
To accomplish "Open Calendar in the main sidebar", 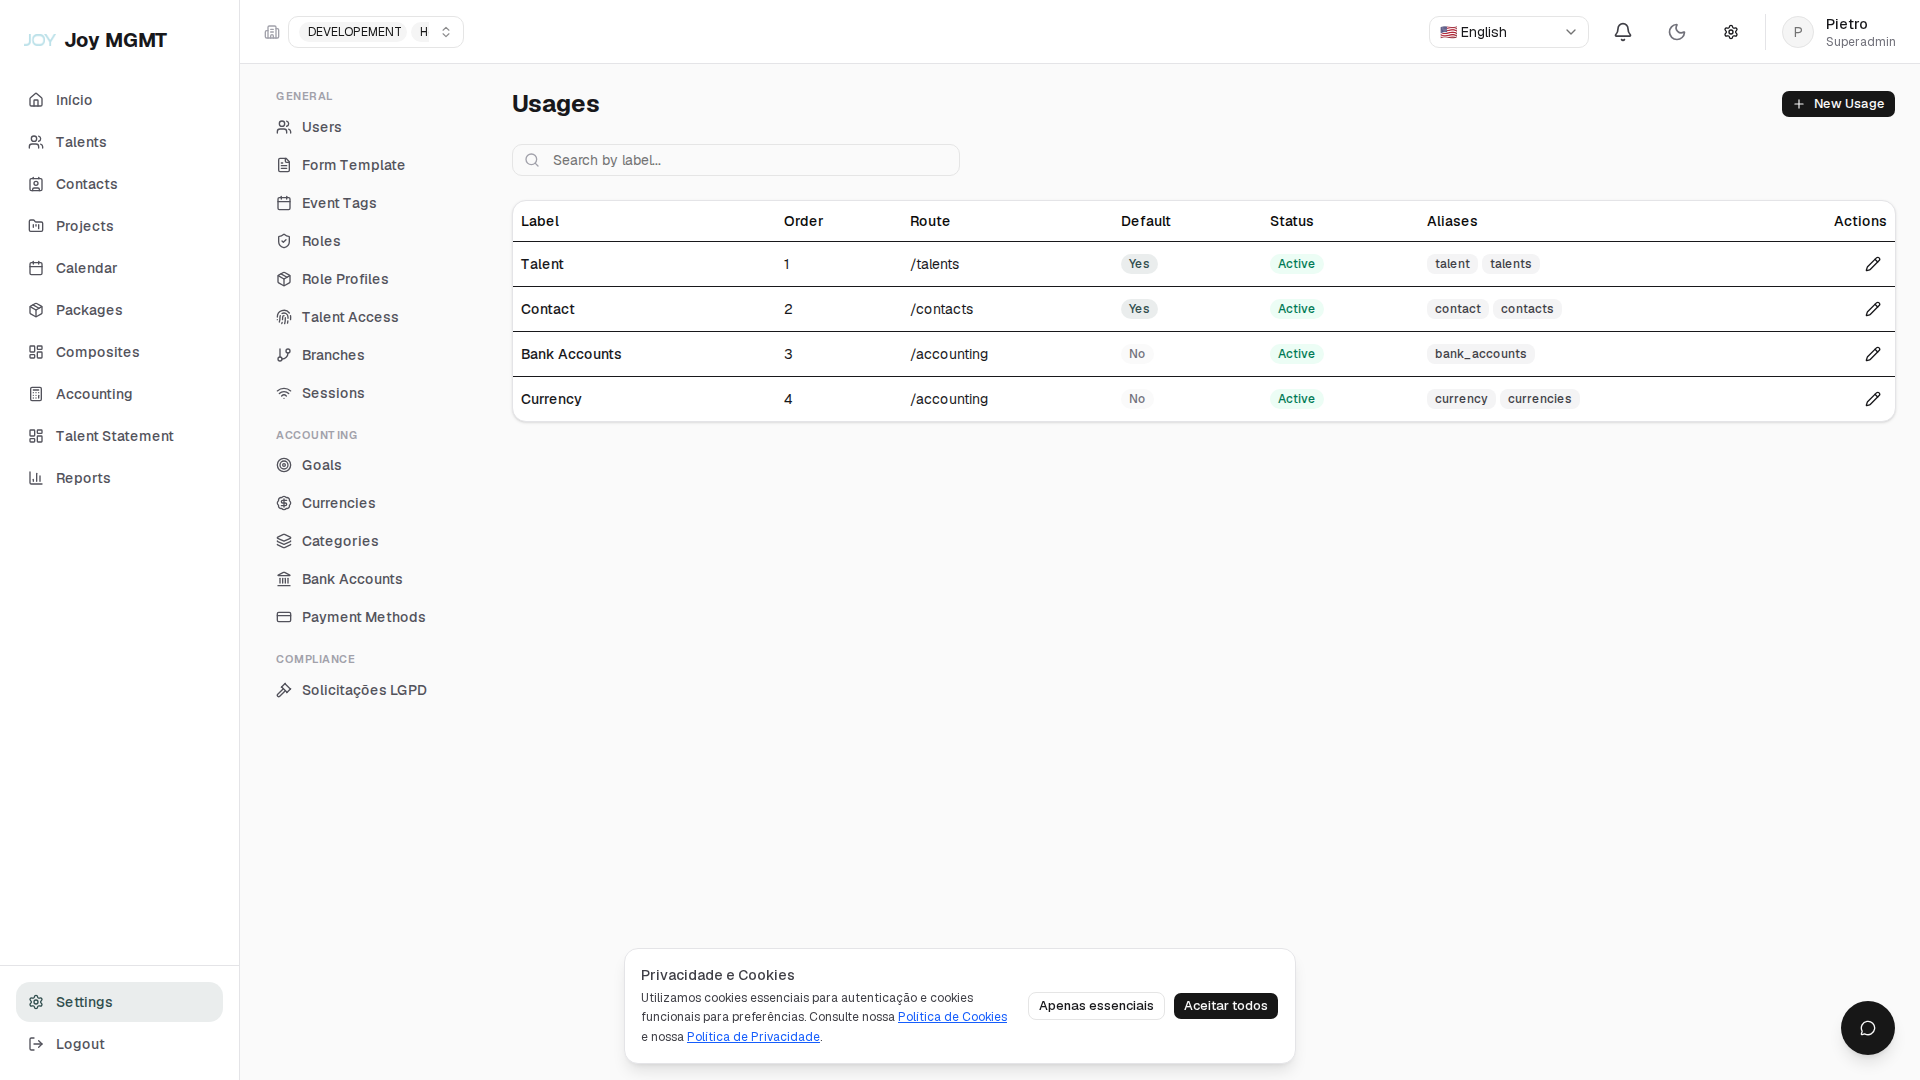I will [x=119, y=268].
